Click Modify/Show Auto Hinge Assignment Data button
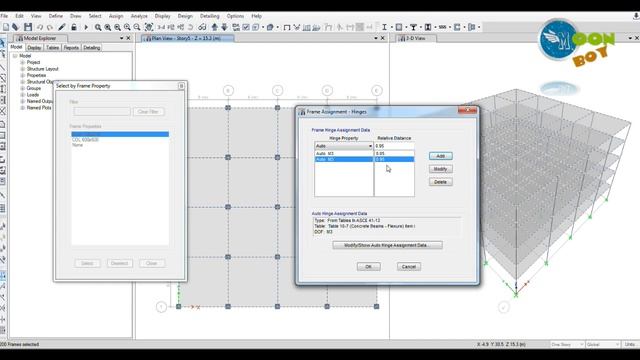This screenshot has height=360, width=640. (387, 245)
